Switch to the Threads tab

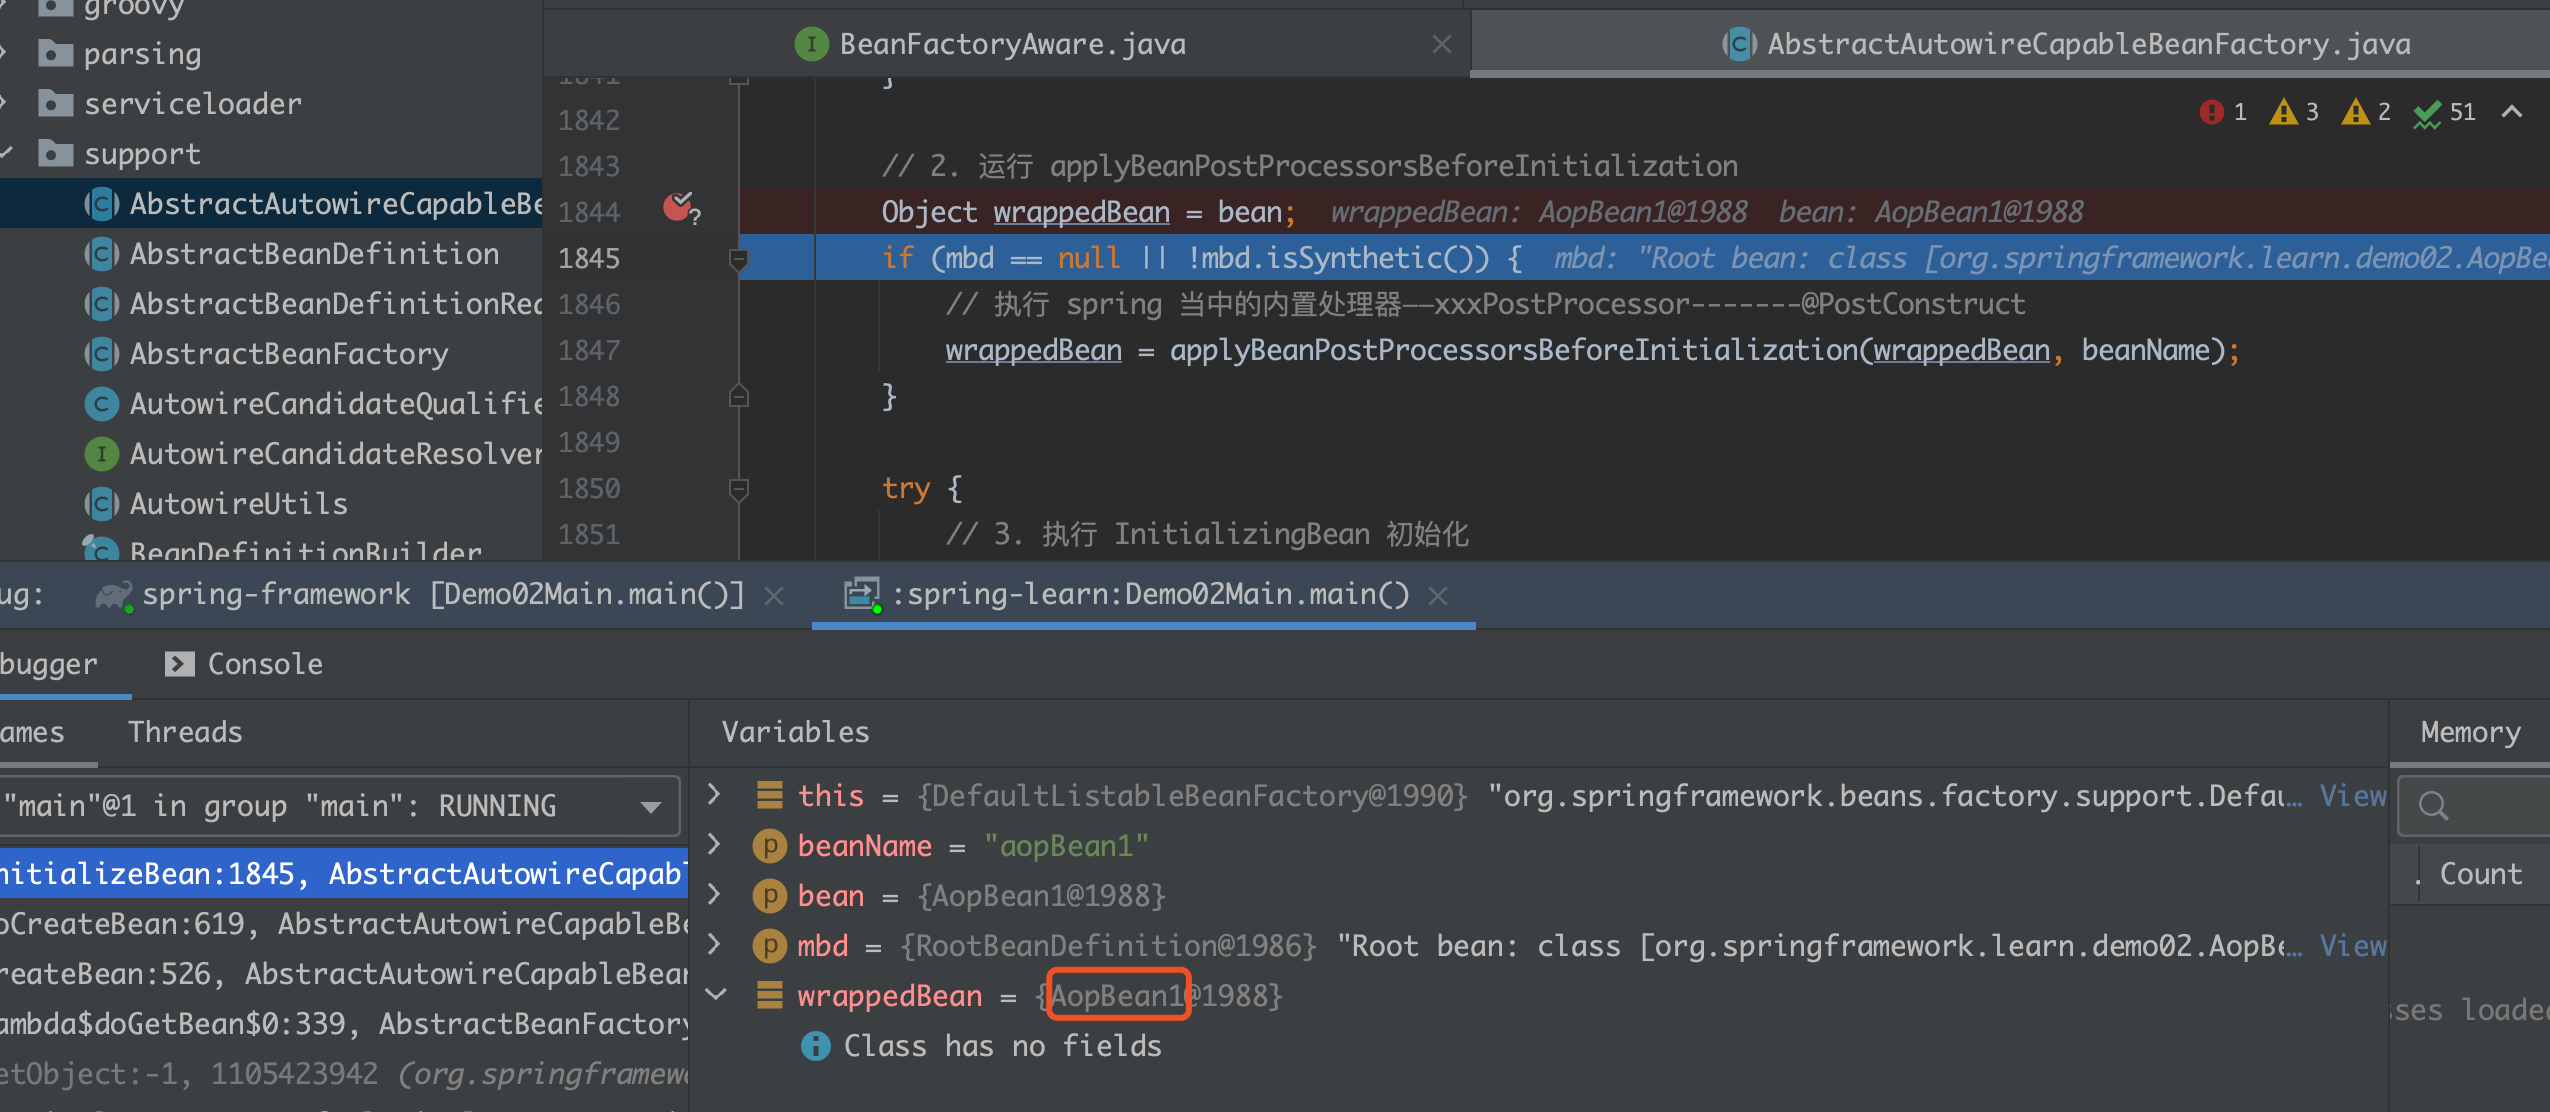coord(185,732)
